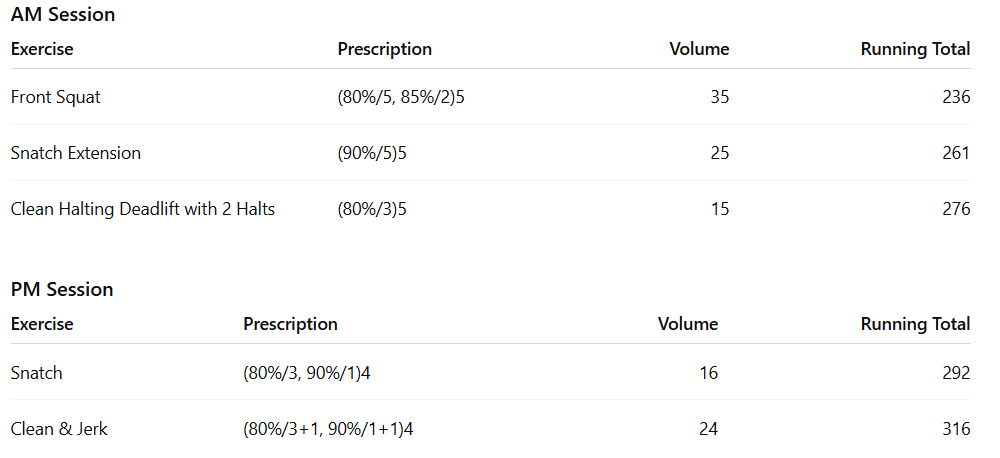Click the Clean Halting Deadlift with 2 Halts row
The image size is (1000, 458).
143,209
